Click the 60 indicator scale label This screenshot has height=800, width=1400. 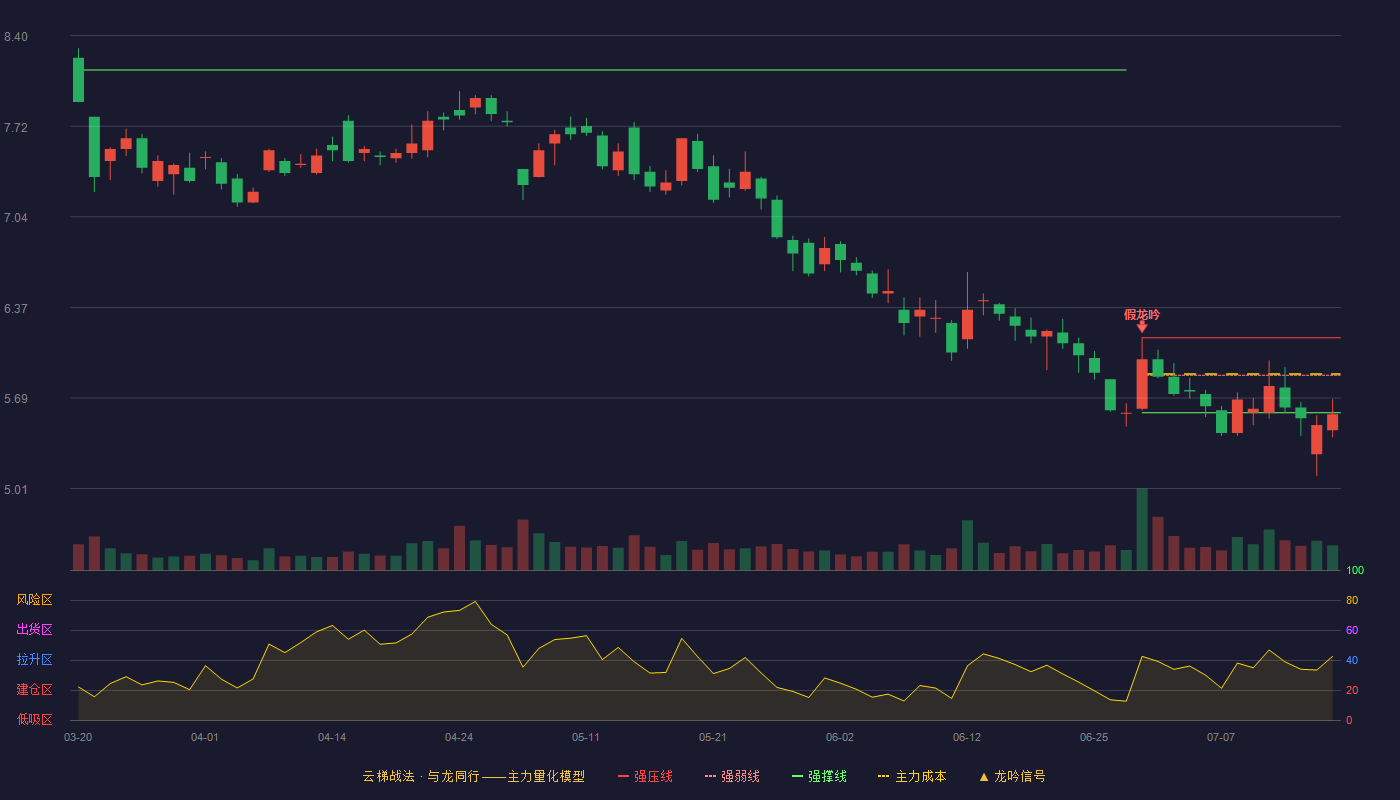click(1352, 630)
